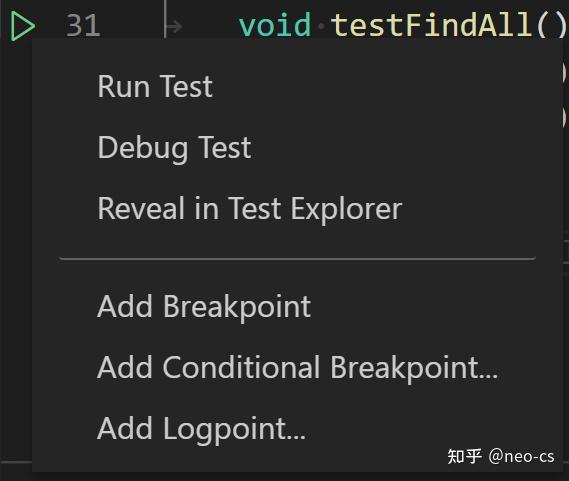Click the testFindAll method name
The height and width of the screenshot is (481, 569).
point(431,25)
